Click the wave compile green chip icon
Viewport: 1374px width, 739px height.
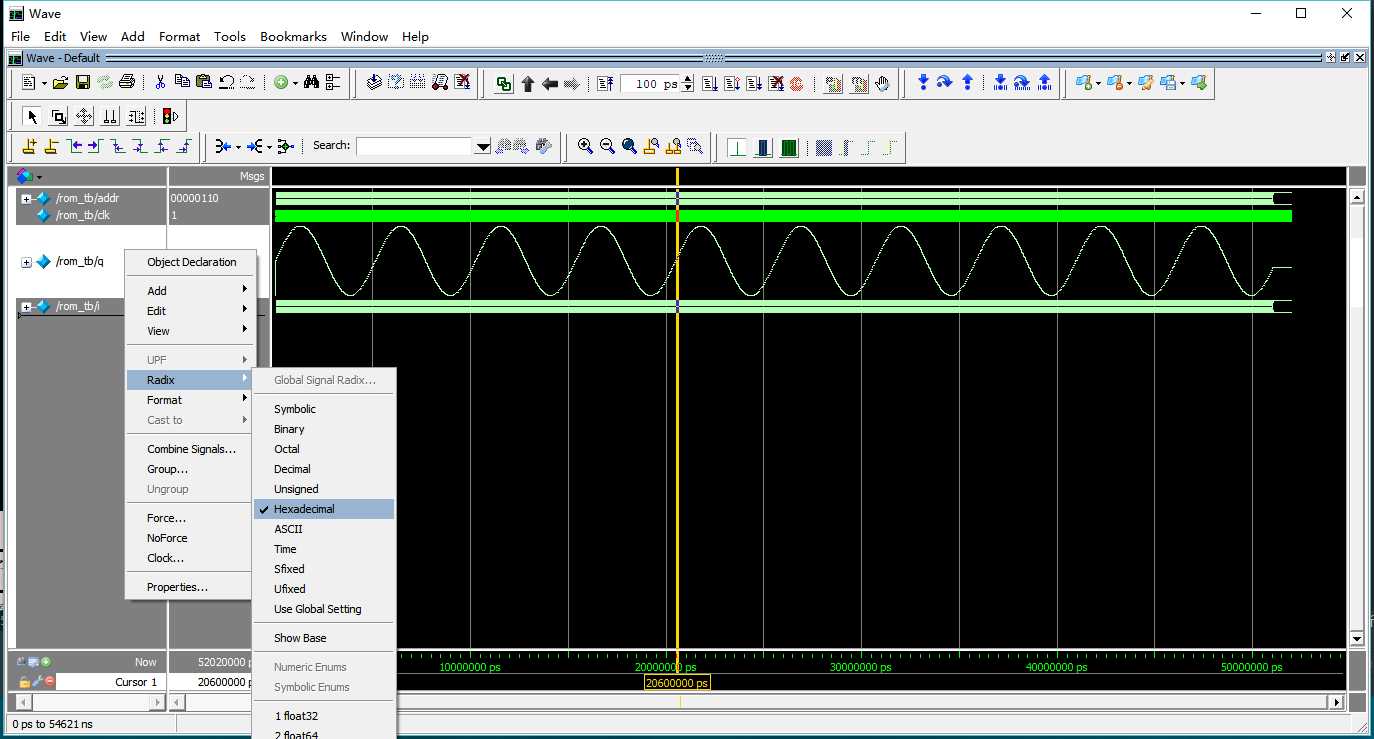pos(789,148)
